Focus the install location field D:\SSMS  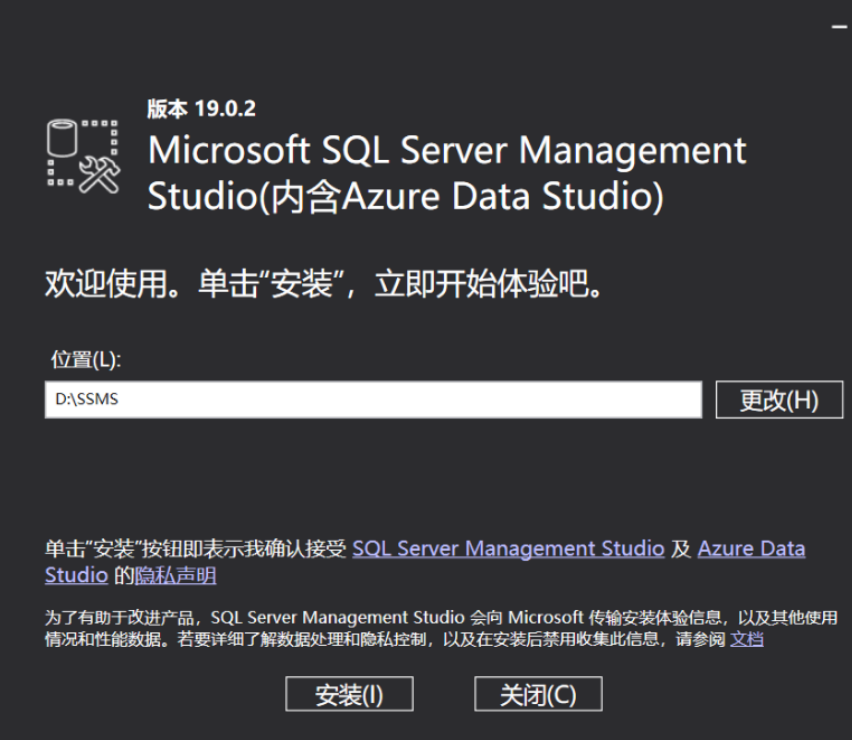(373, 400)
